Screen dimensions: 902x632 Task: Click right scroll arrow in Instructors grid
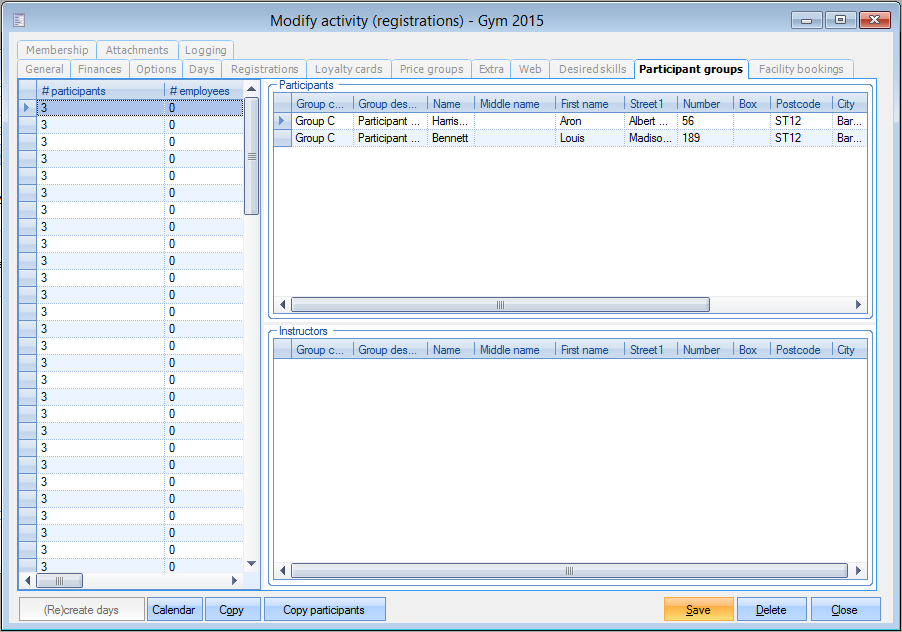857,571
